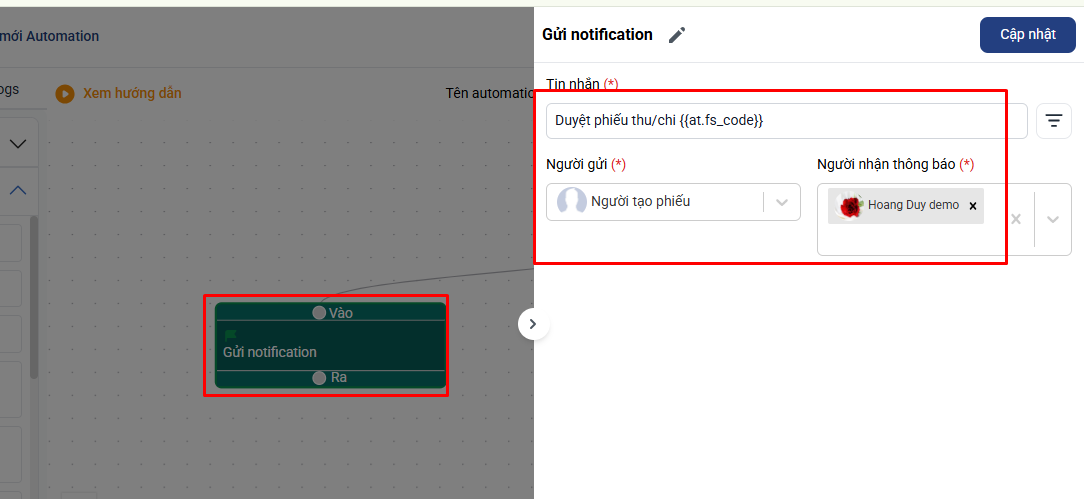
Task: Click the left sidebar vertical scrollbar
Action: [34, 300]
